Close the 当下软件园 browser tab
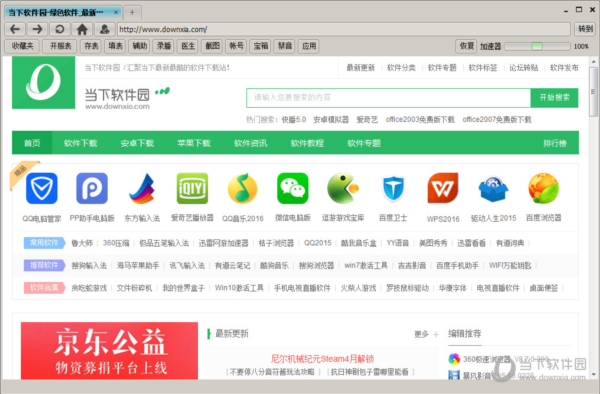Viewport: 600px width, 394px height. pyautogui.click(x=116, y=13)
